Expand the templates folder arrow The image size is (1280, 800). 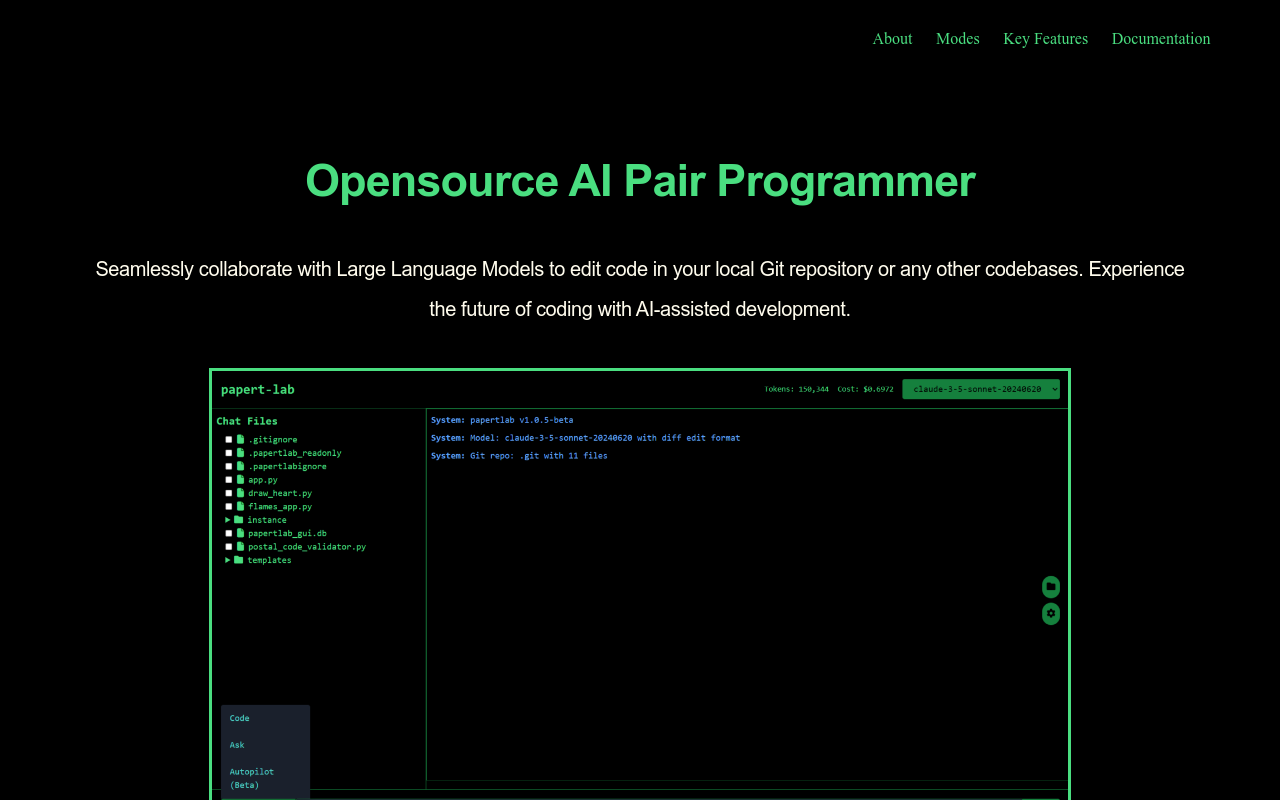(228, 560)
